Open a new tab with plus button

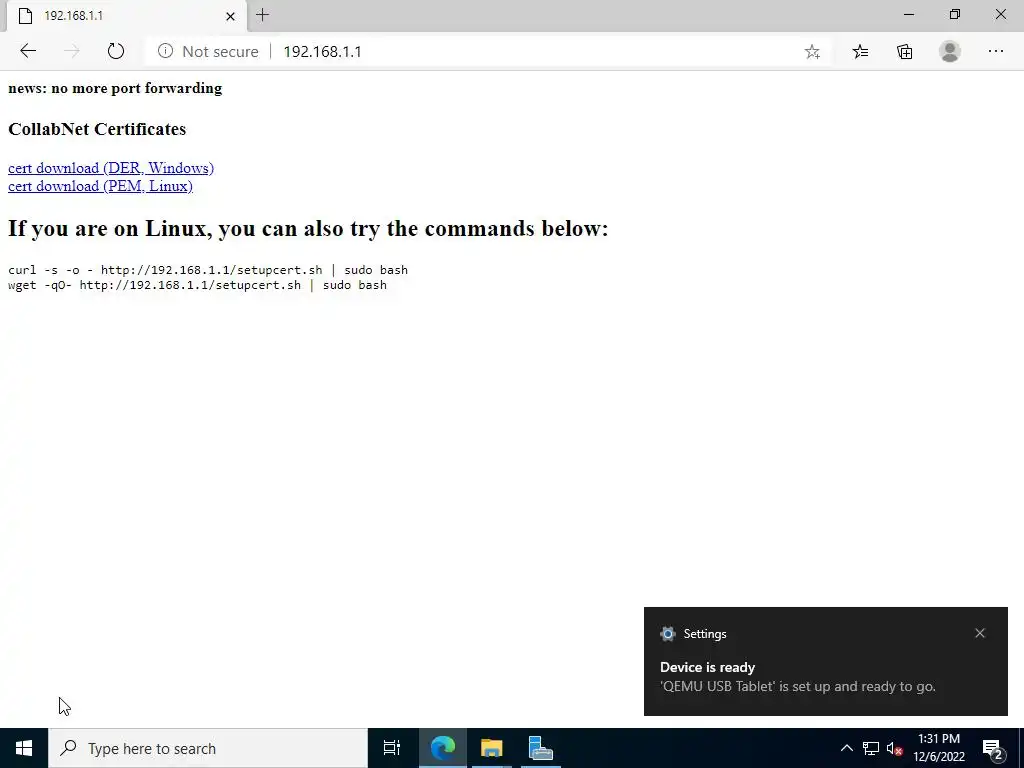(x=263, y=15)
